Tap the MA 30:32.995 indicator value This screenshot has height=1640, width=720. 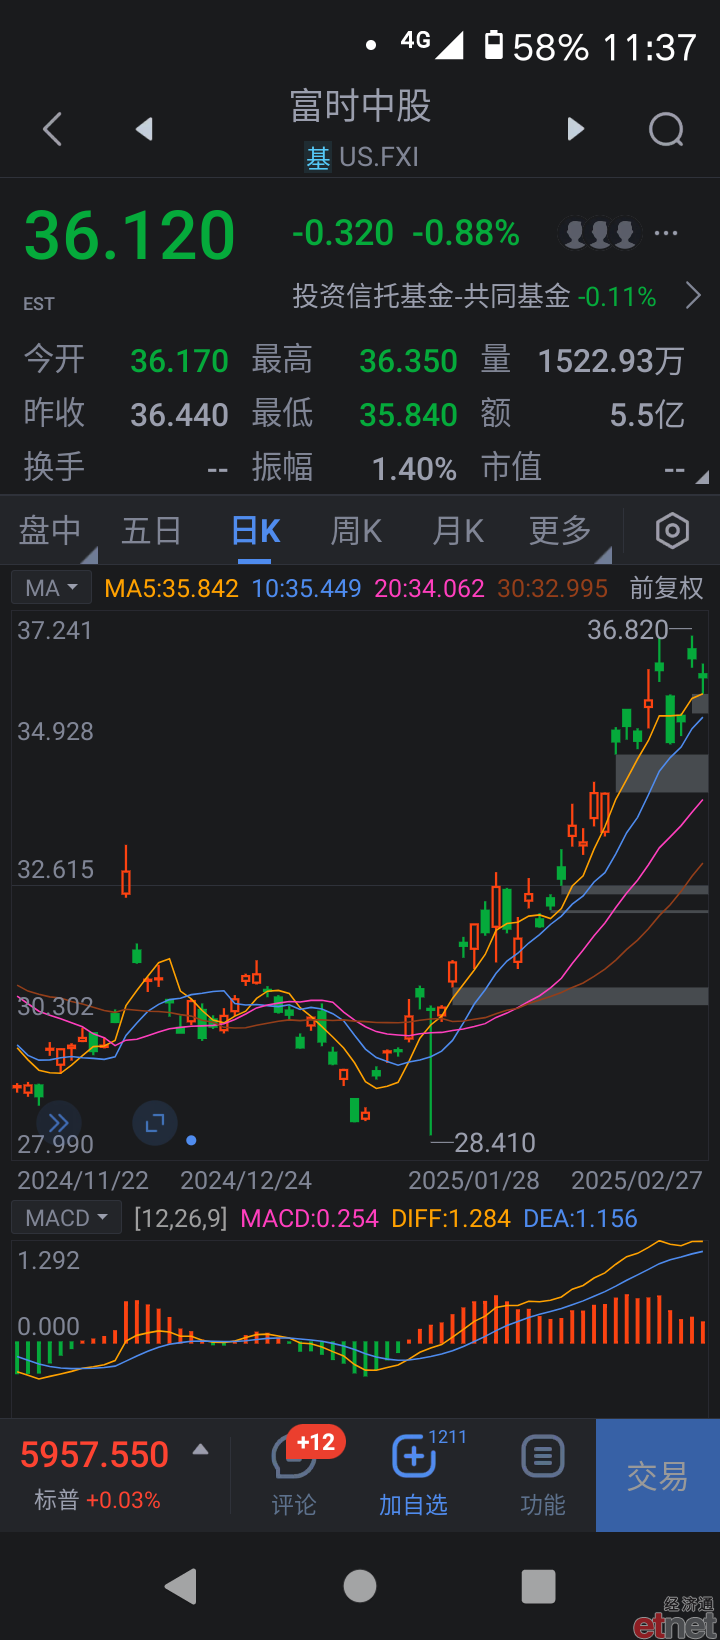pyautogui.click(x=552, y=588)
